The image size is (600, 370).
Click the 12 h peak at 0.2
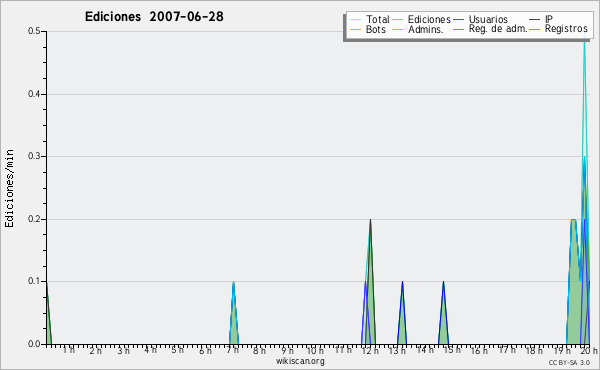pyautogui.click(x=370, y=220)
